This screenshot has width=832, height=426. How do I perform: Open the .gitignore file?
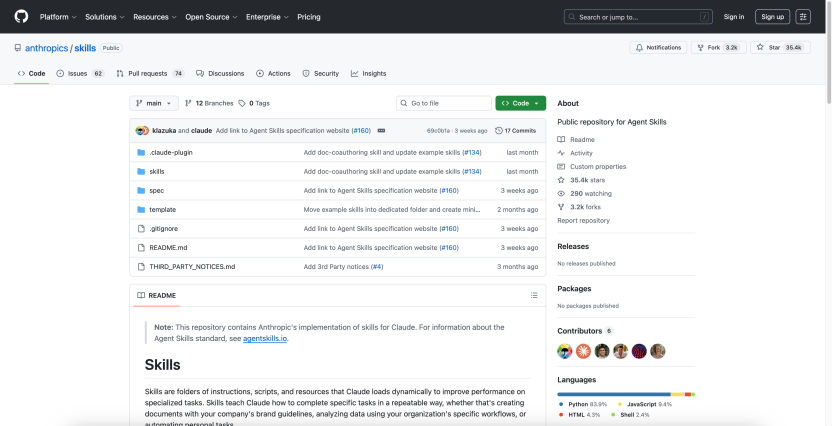163,228
